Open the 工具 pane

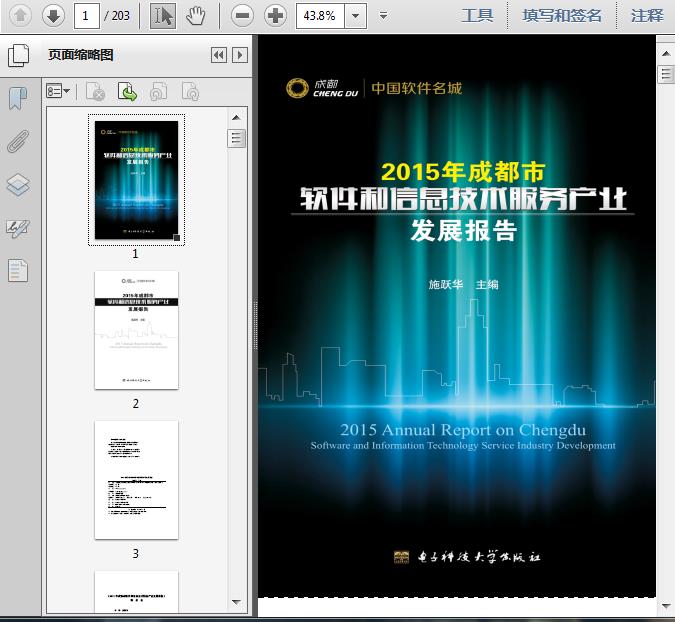tap(477, 16)
